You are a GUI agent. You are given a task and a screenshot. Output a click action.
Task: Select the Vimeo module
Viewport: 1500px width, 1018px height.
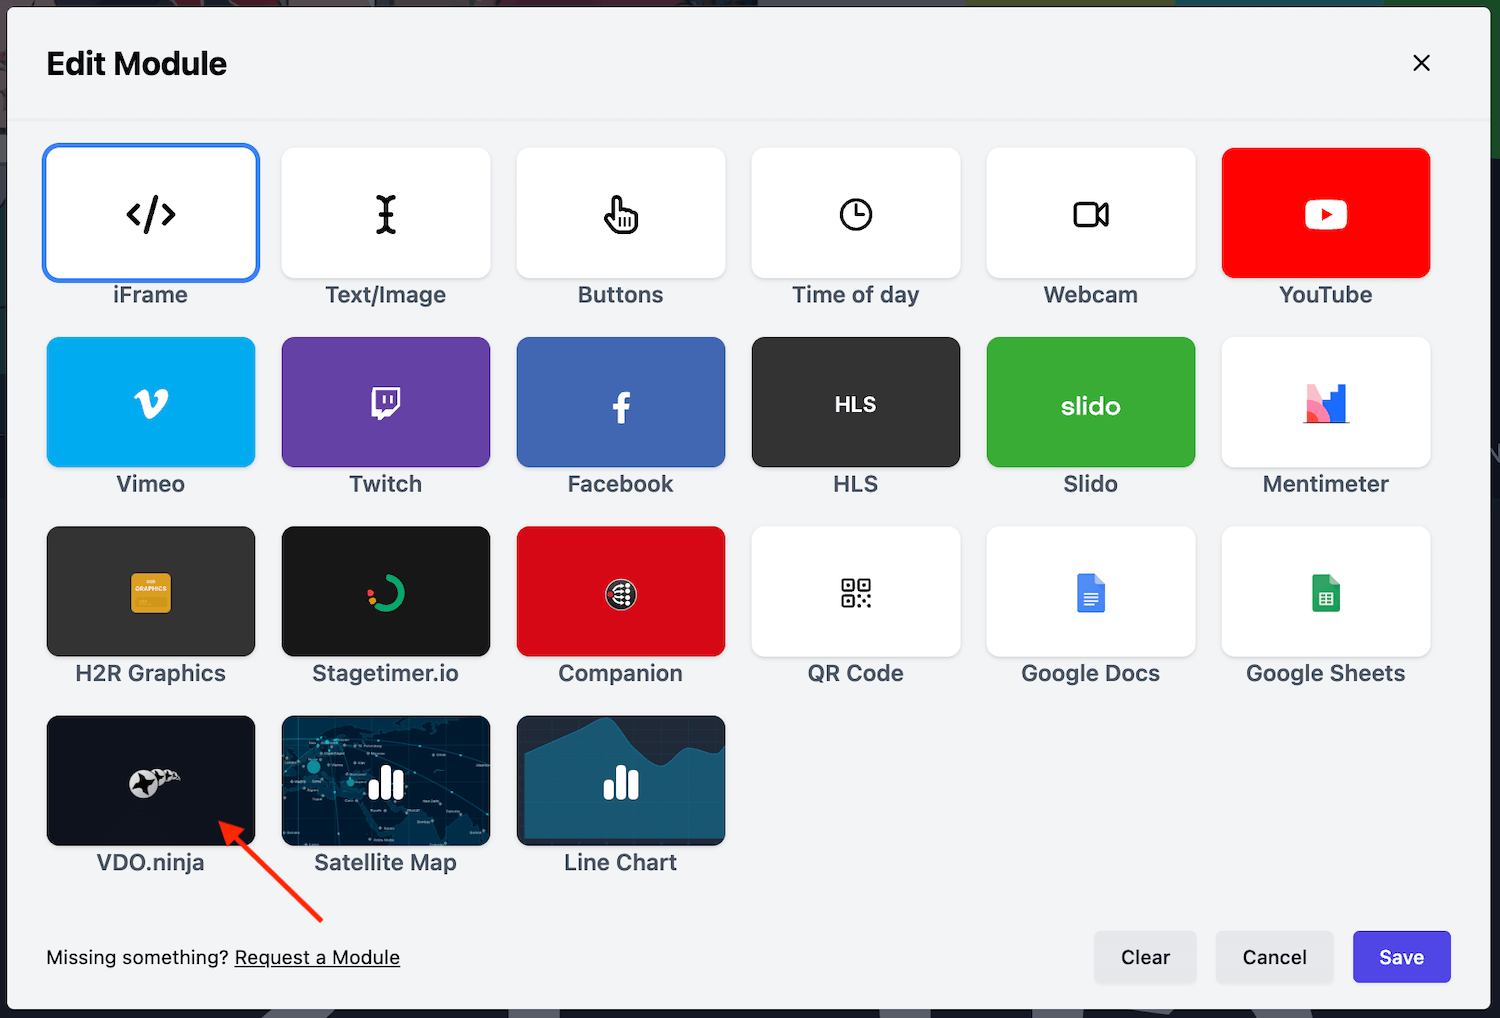tap(150, 402)
